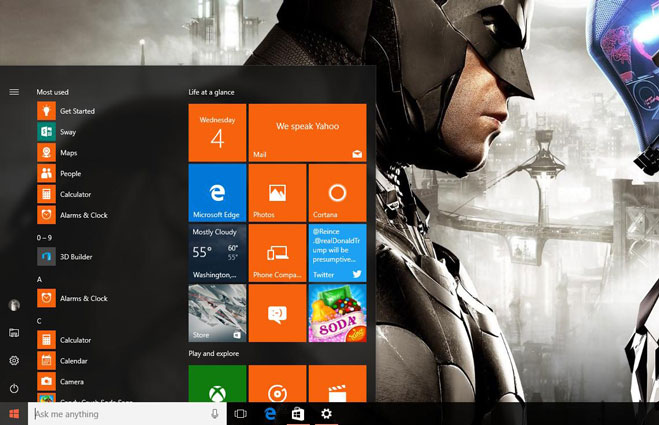Launch the Camera app

pos(61,382)
